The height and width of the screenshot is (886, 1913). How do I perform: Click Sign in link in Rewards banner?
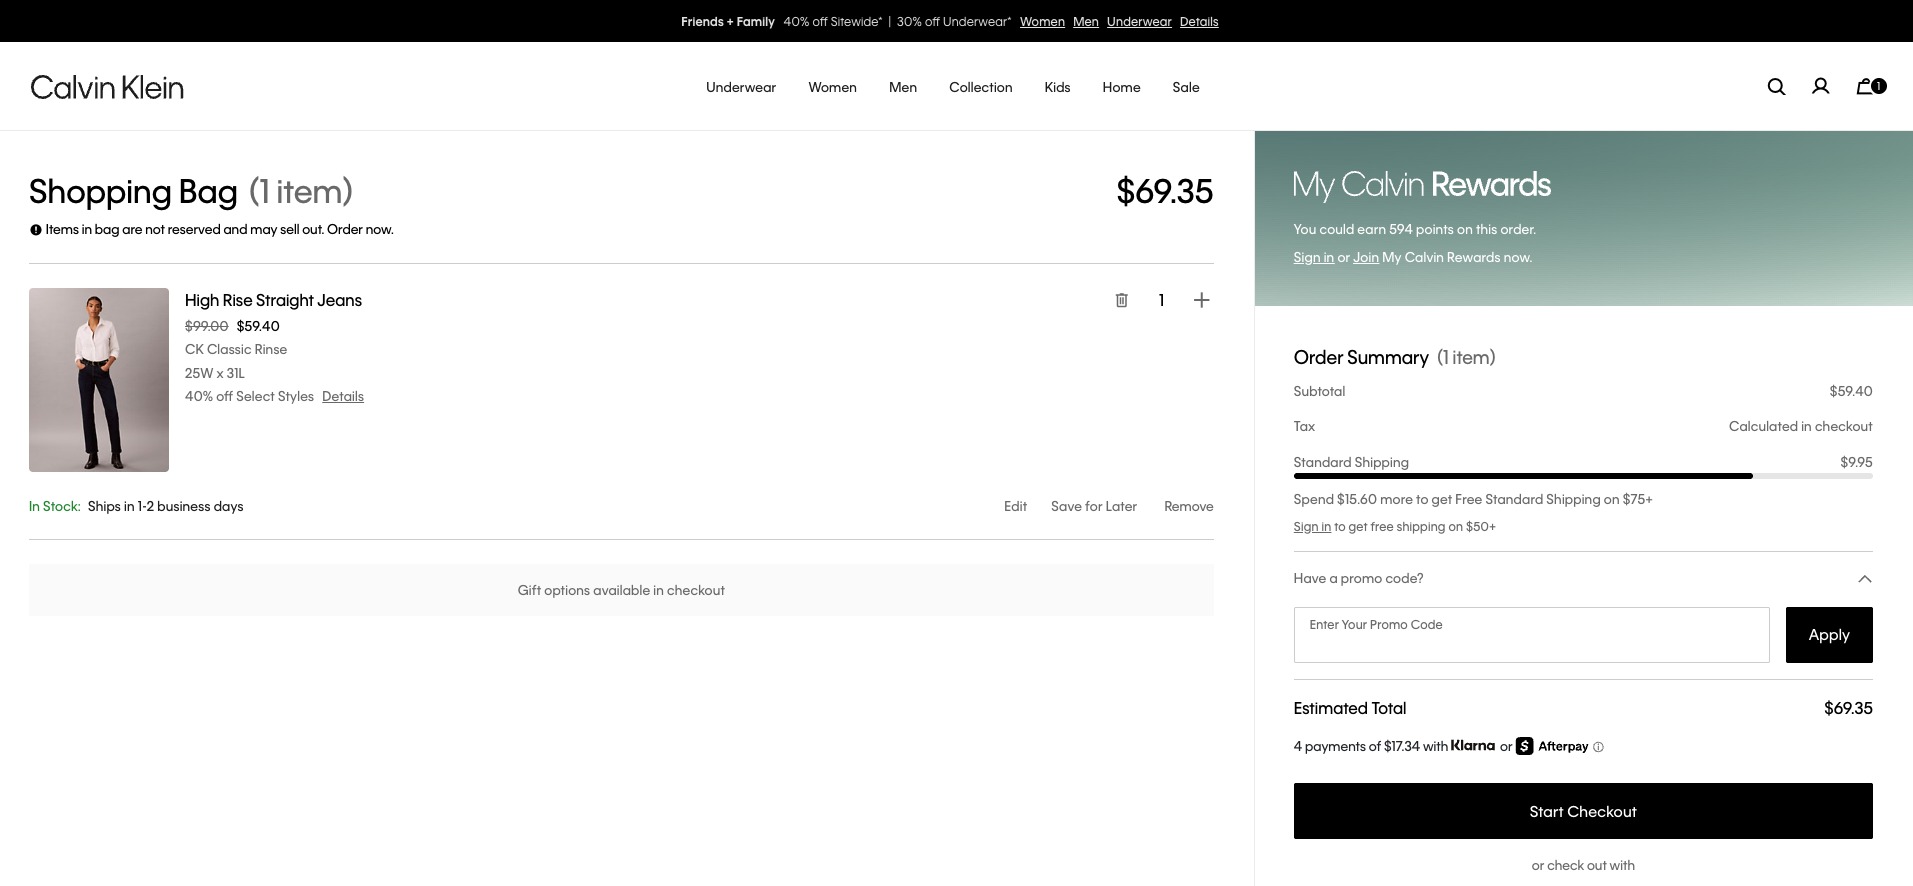click(x=1313, y=257)
